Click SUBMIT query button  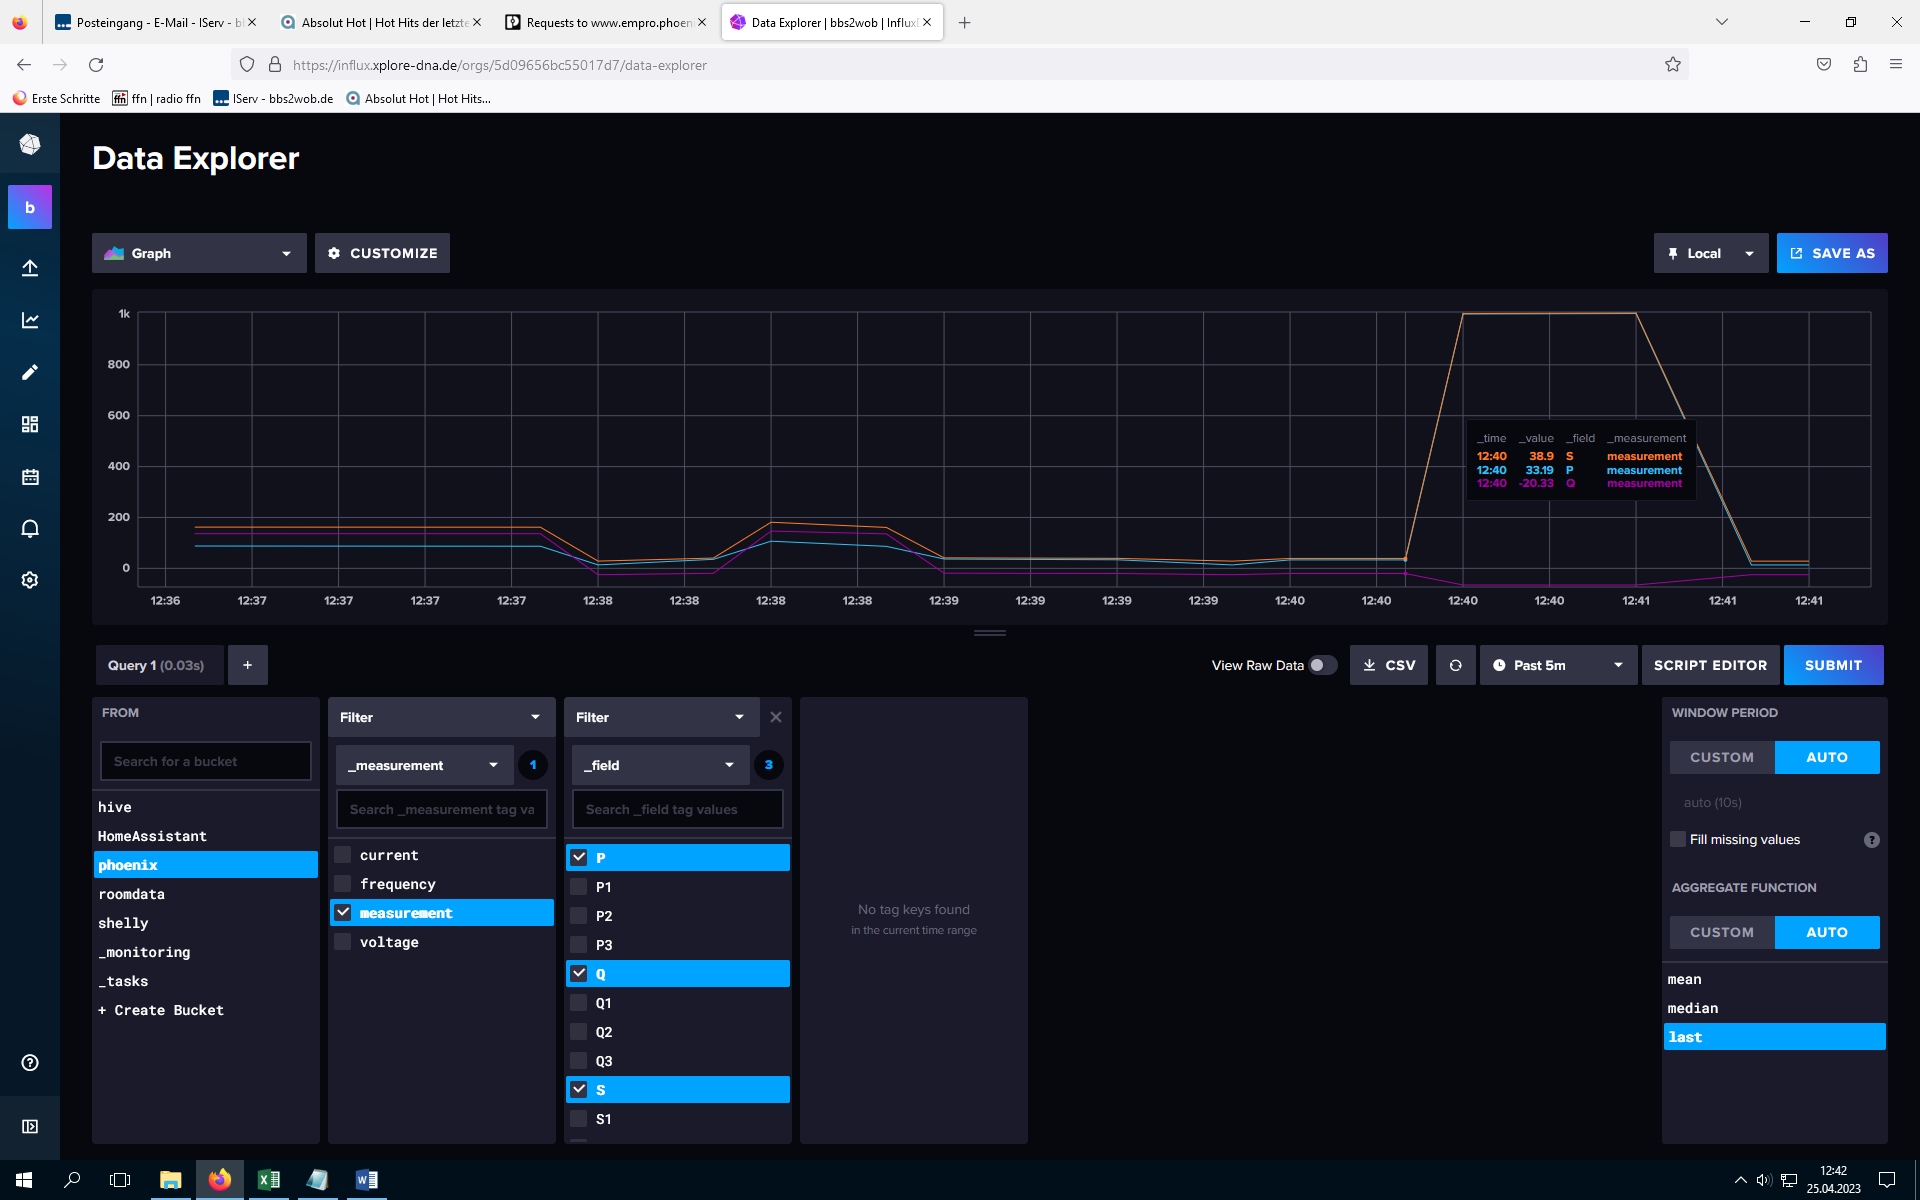(x=1833, y=665)
